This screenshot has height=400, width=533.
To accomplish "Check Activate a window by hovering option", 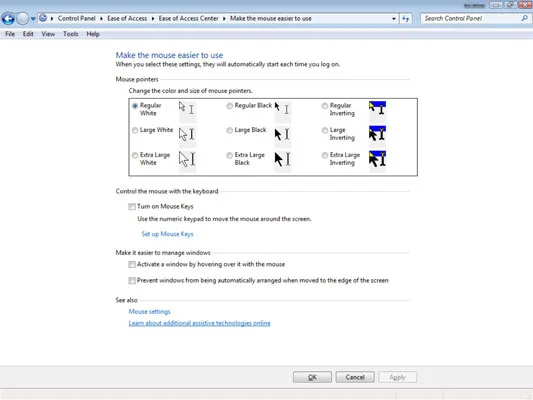I will [x=132, y=264].
